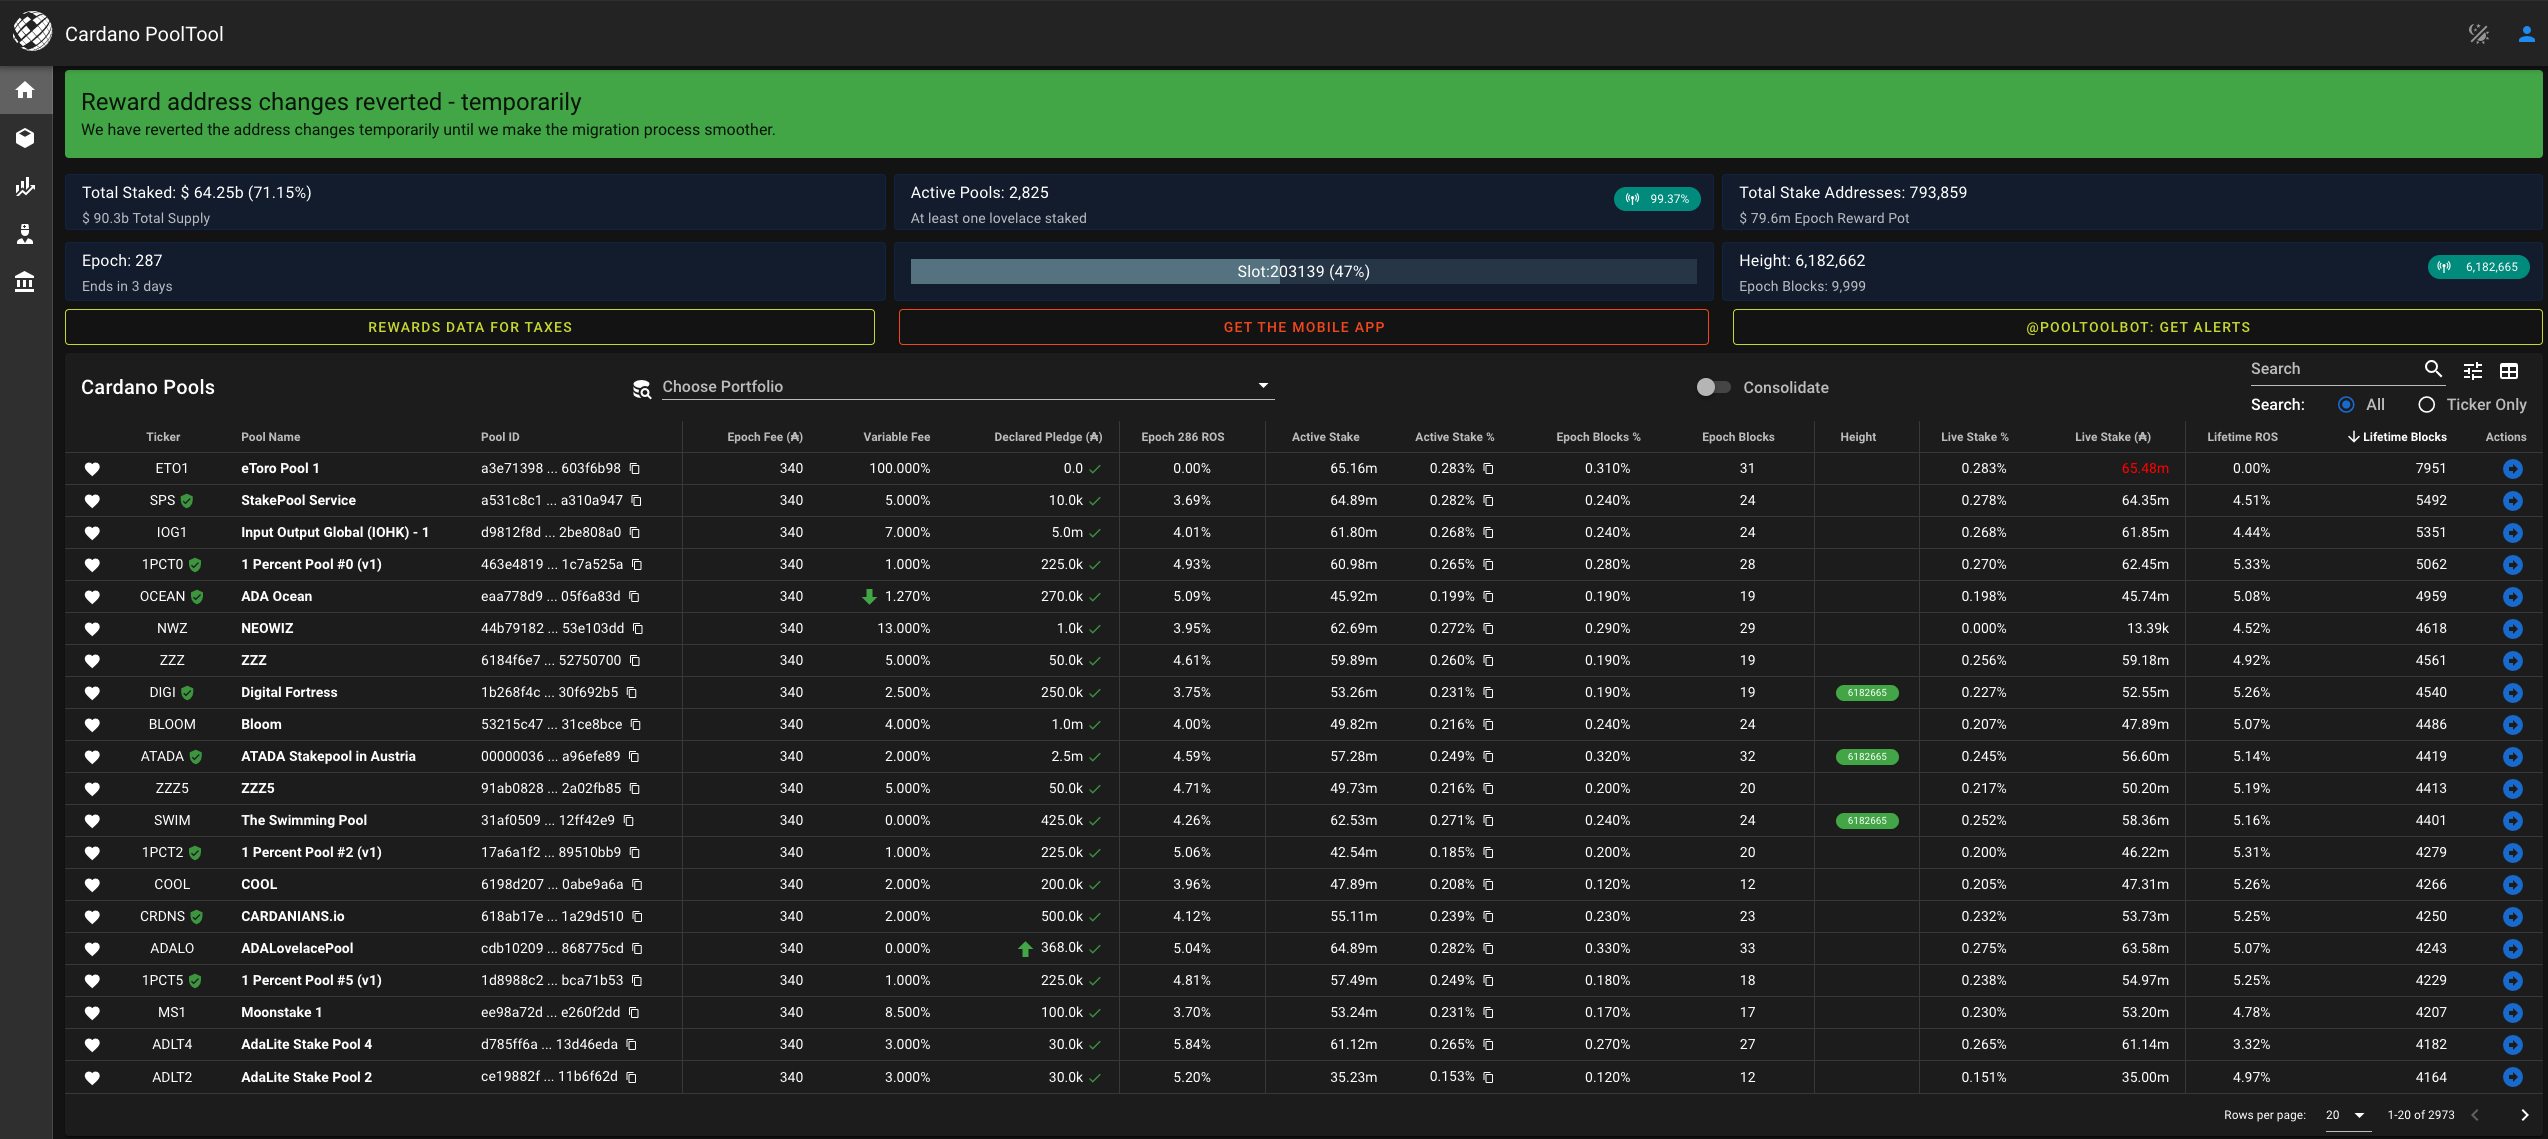Viewport: 2548px width, 1139px height.
Task: Select the blocks cube icon in the sidebar
Action: pyautogui.click(x=26, y=138)
